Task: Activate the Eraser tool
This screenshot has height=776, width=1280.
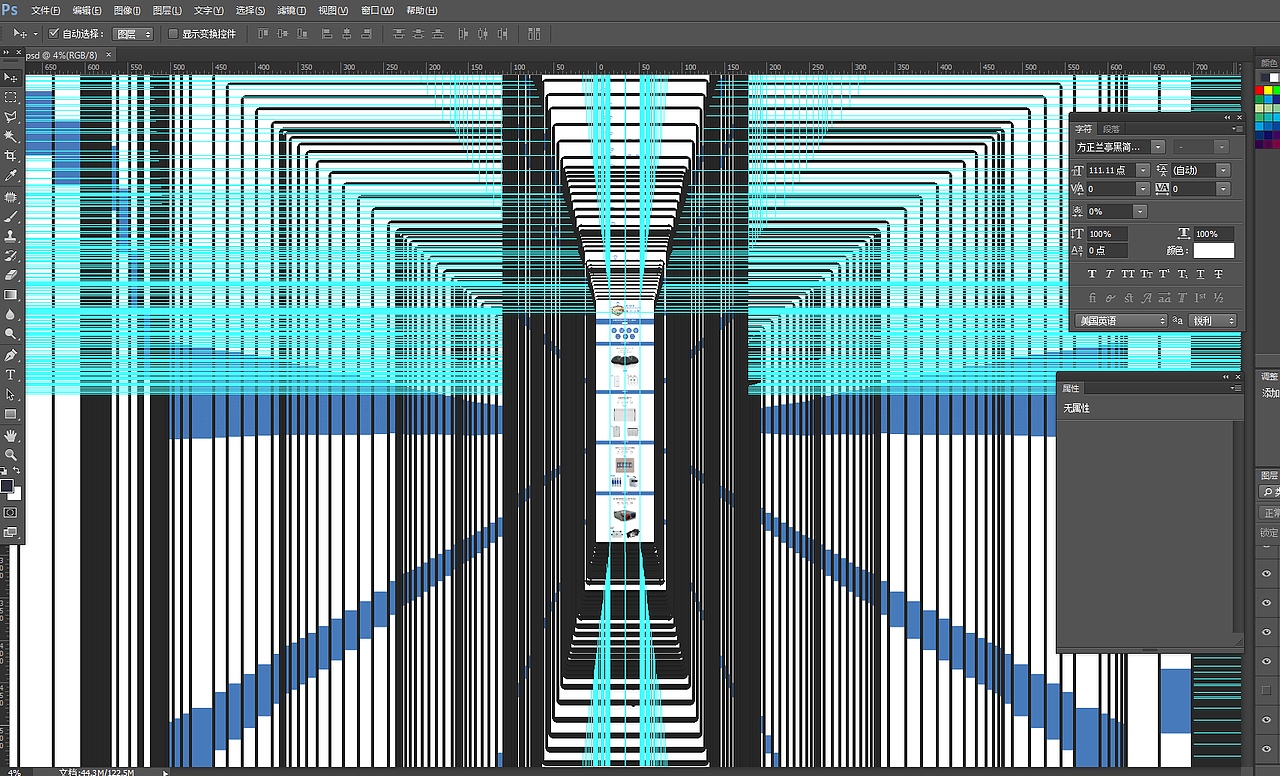Action: (11, 275)
